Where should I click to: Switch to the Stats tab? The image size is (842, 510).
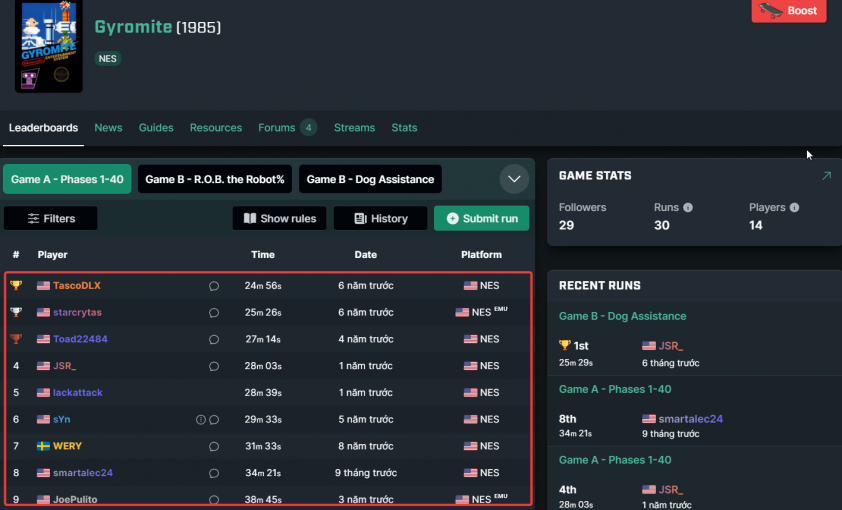pyautogui.click(x=404, y=128)
